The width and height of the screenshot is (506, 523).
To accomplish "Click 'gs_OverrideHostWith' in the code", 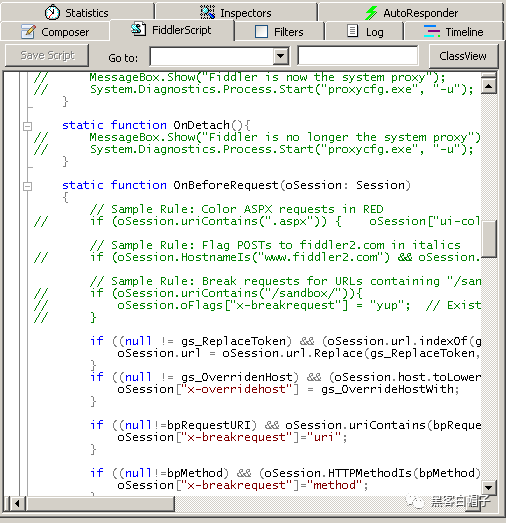I will point(387,389).
